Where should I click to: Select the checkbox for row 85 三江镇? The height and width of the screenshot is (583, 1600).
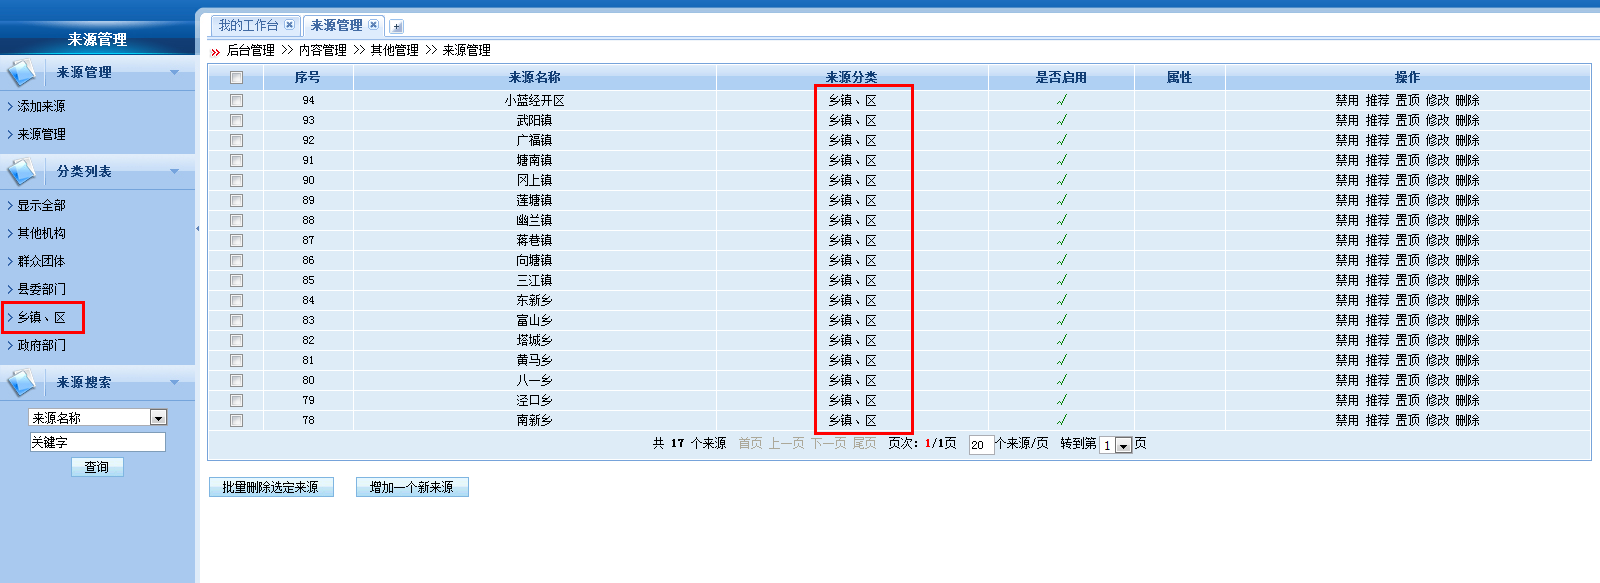point(236,280)
